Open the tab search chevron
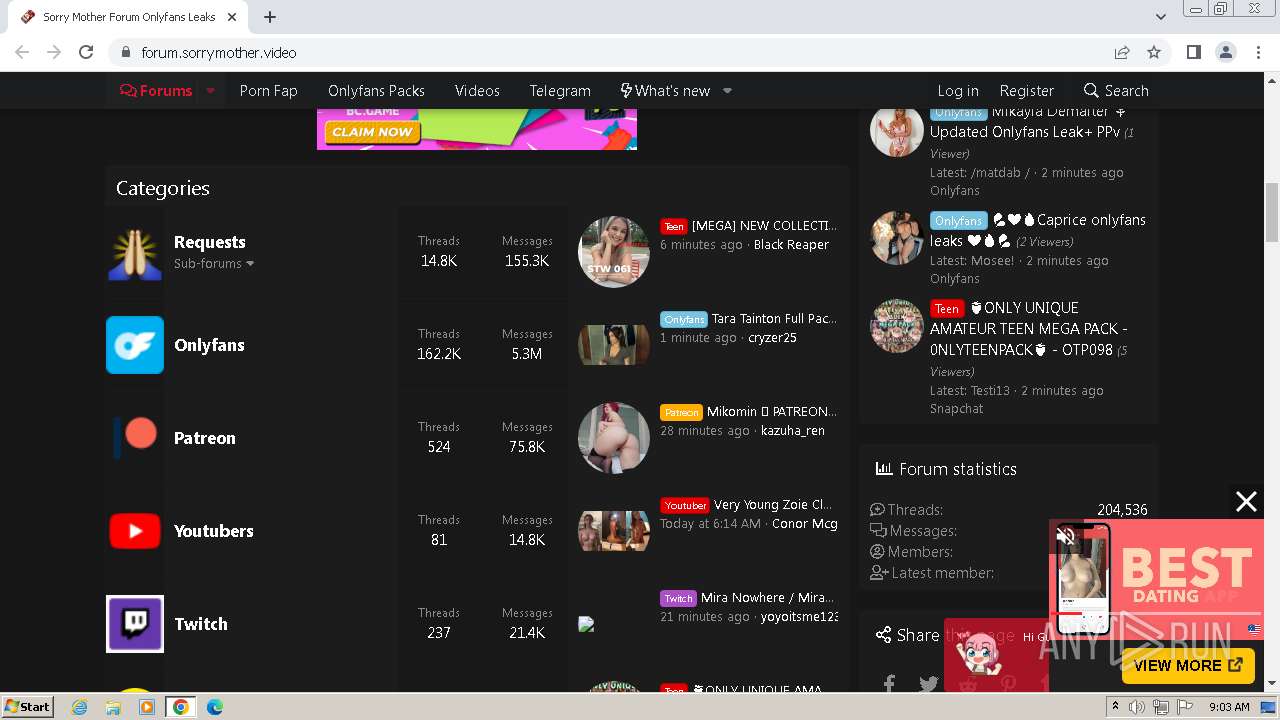1280x720 pixels. (1161, 17)
